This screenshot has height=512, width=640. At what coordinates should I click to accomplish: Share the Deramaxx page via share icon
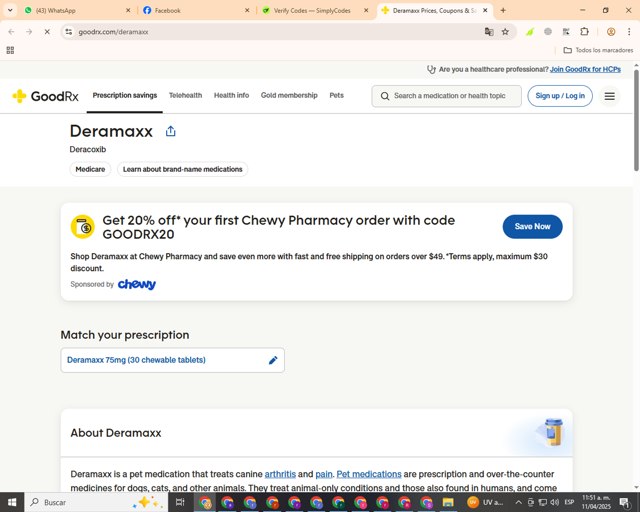(x=171, y=131)
